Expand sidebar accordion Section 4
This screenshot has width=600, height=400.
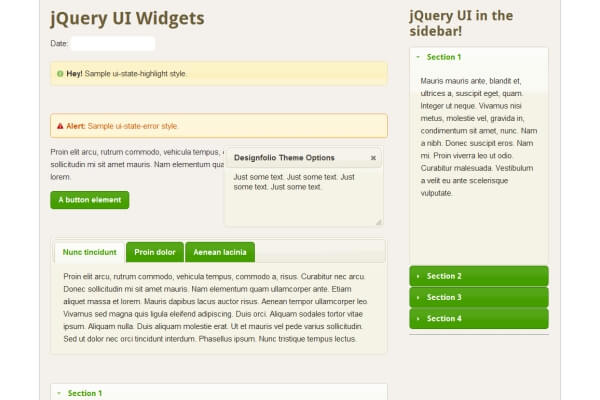478,318
